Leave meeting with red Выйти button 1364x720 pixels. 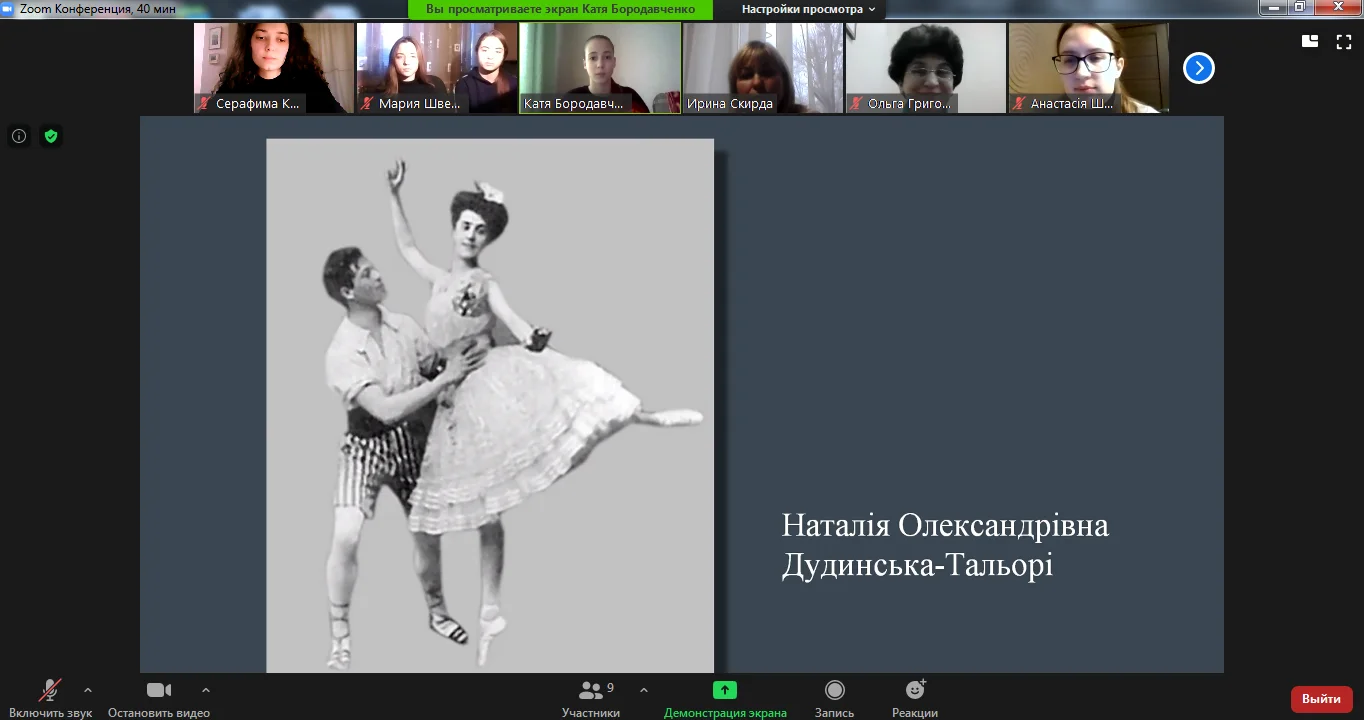(1321, 699)
